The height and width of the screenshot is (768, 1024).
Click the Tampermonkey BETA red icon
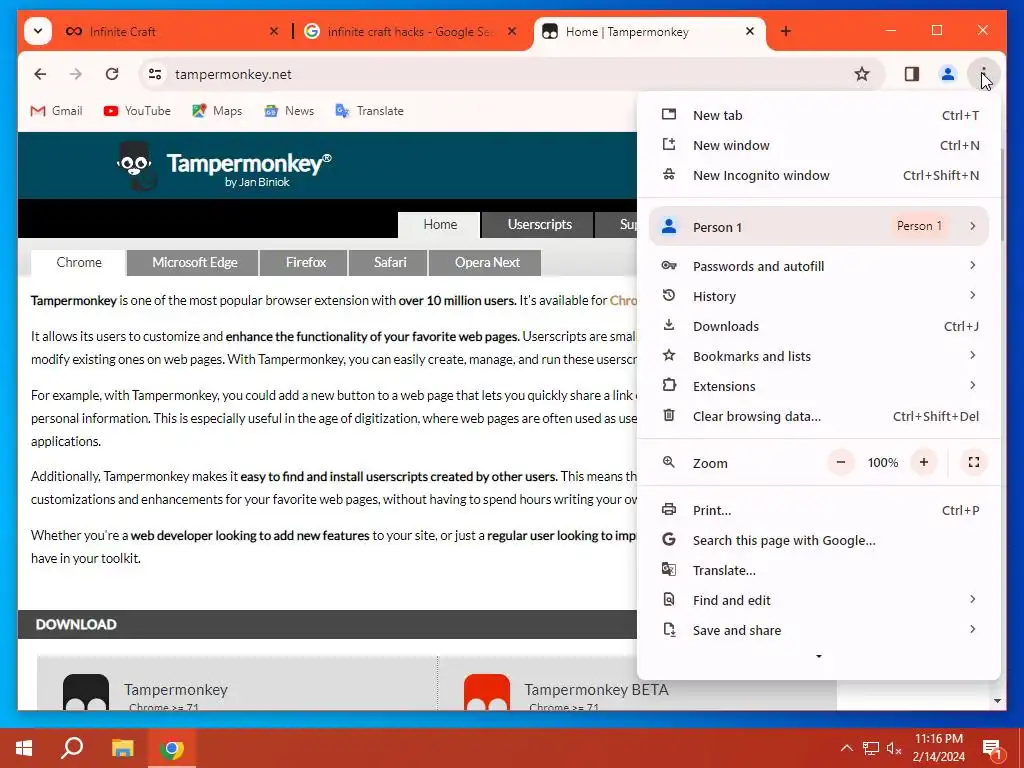click(487, 692)
